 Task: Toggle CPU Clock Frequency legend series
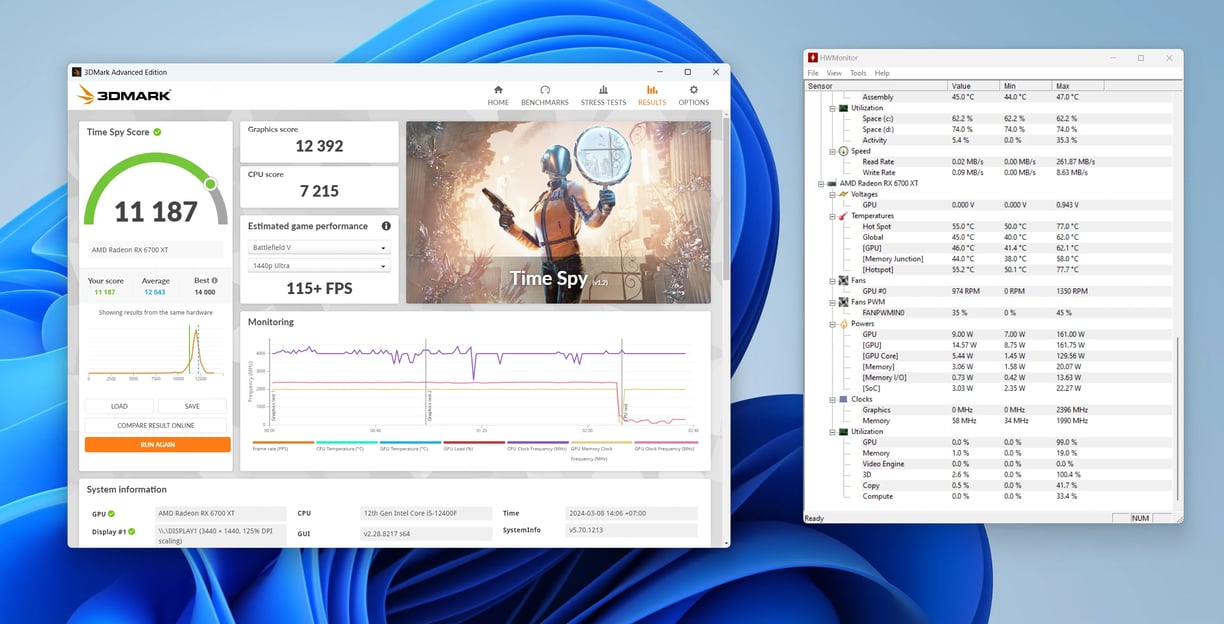[538, 445]
